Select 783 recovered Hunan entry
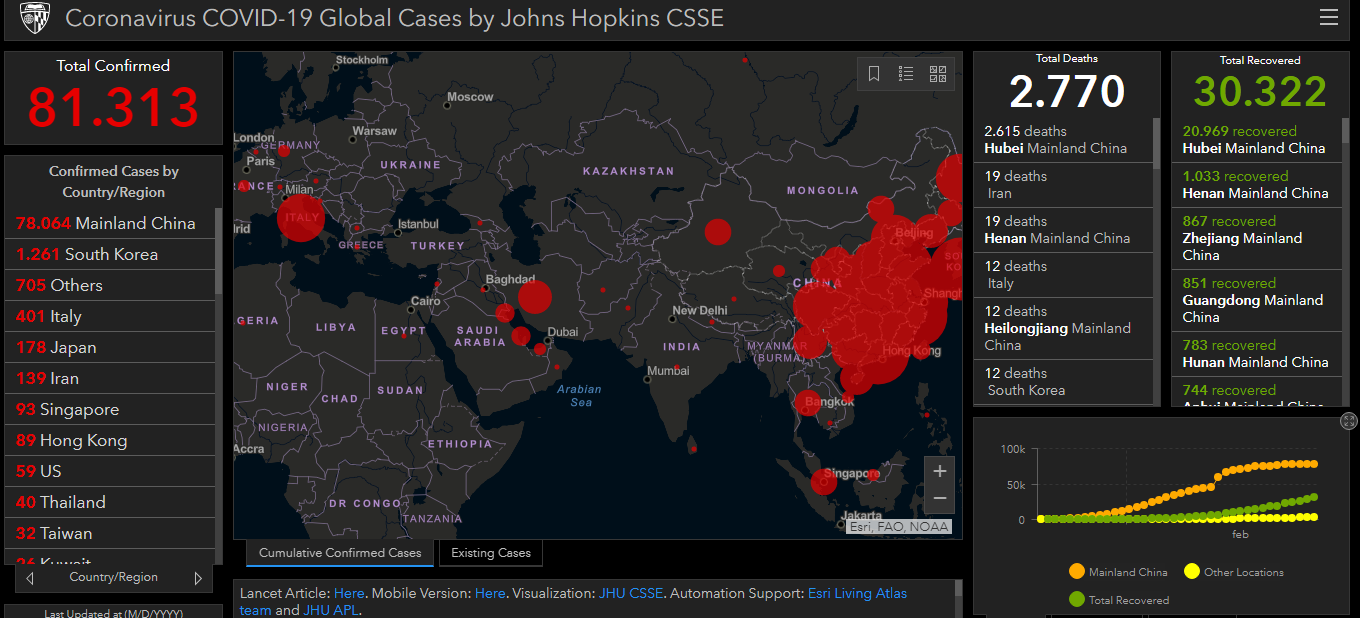 tap(1256, 354)
